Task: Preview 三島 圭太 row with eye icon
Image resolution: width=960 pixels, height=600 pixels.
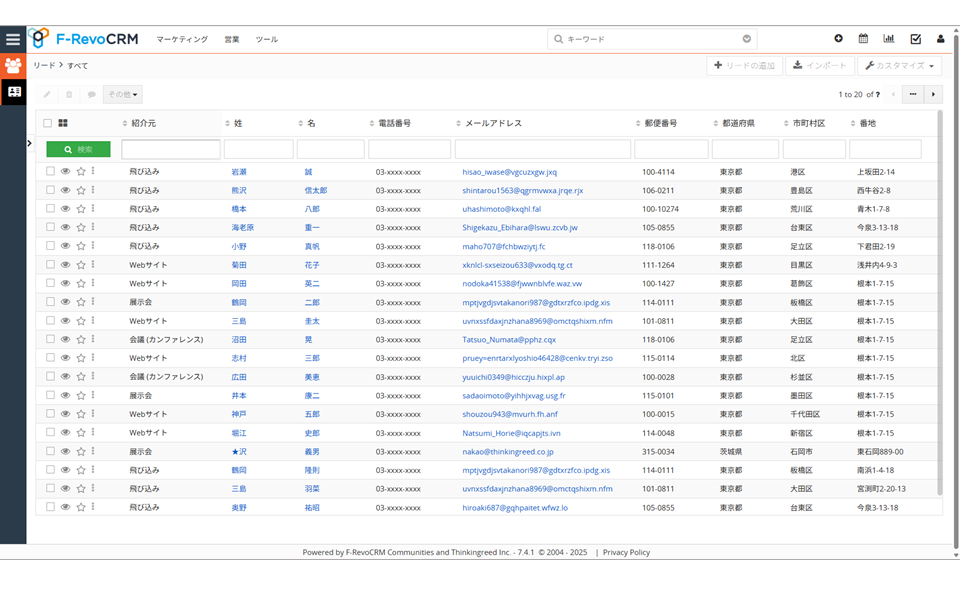Action: click(x=66, y=321)
